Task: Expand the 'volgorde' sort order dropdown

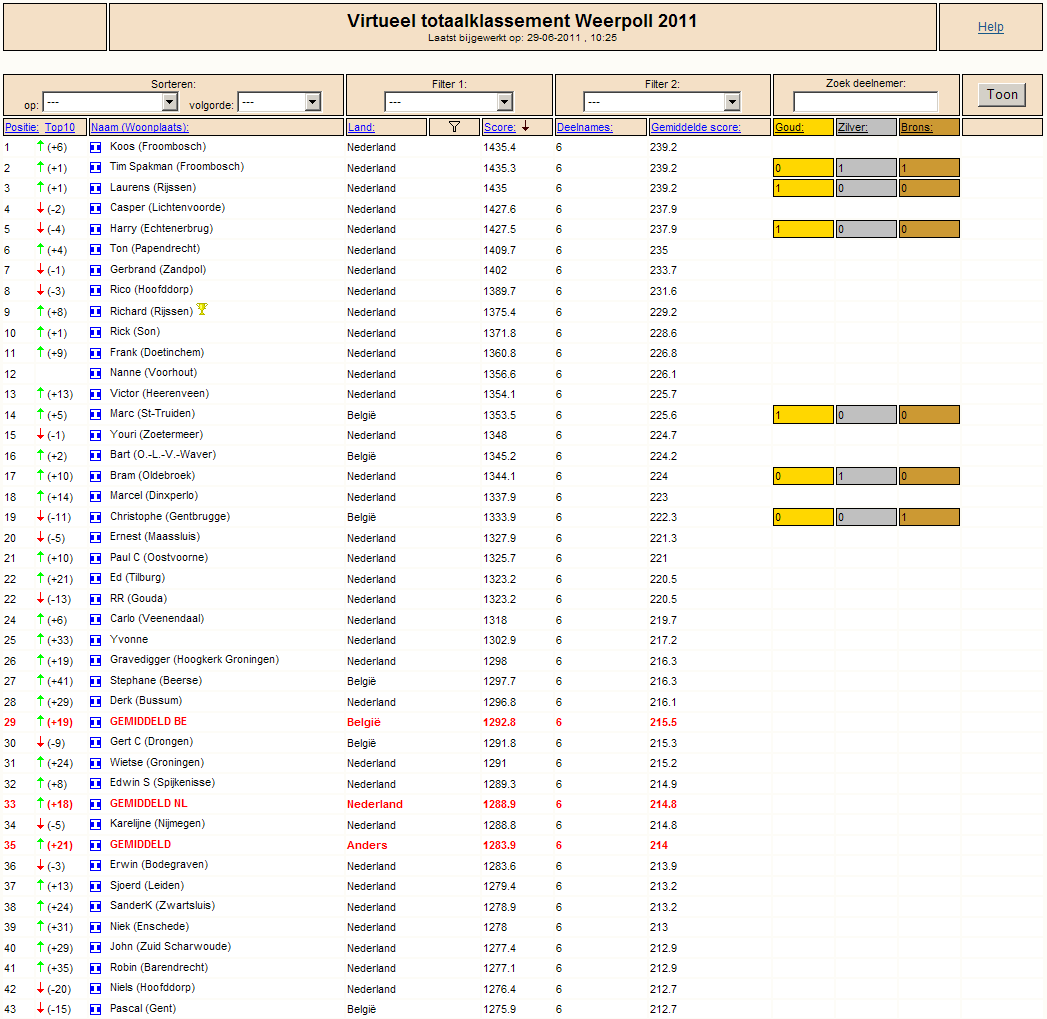Action: click(x=279, y=102)
